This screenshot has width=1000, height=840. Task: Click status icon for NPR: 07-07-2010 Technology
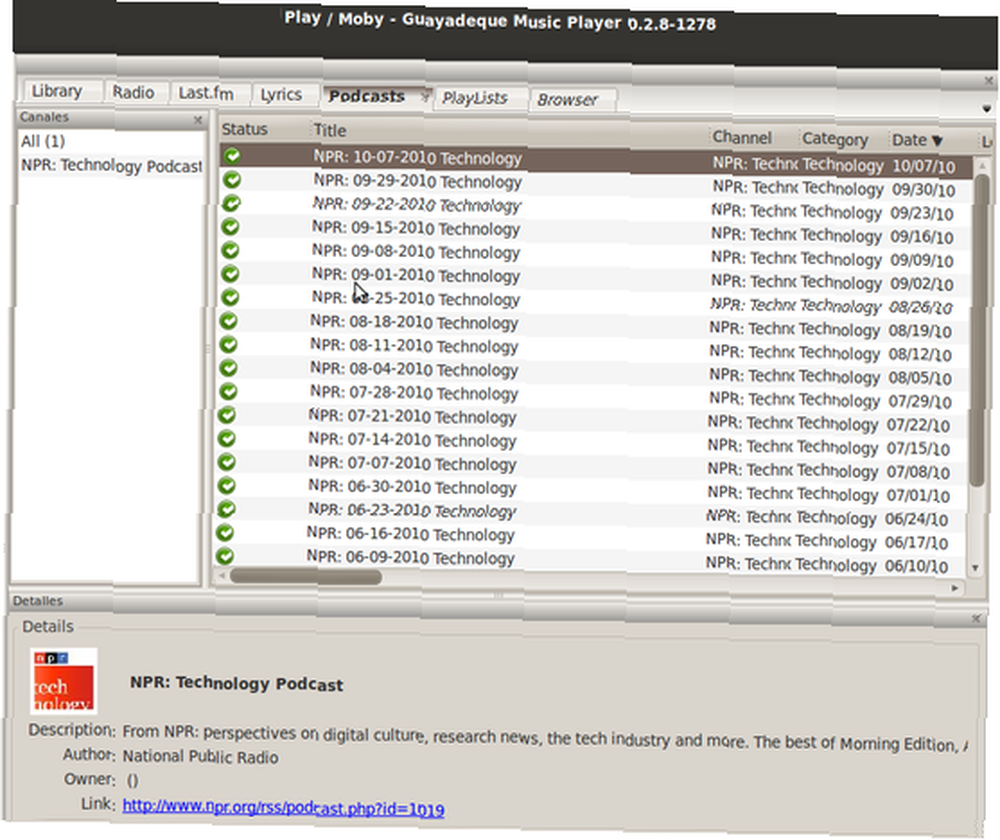(227, 462)
